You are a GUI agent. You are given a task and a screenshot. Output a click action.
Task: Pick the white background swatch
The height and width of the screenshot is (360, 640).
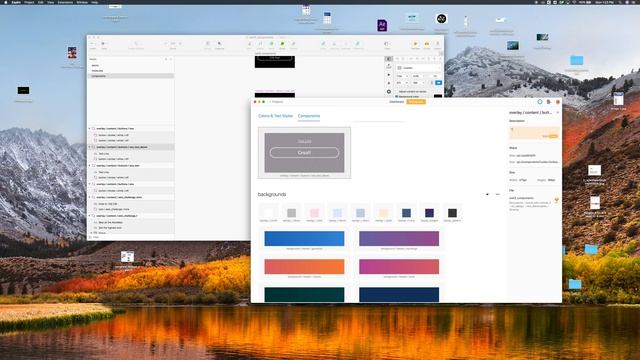point(268,213)
